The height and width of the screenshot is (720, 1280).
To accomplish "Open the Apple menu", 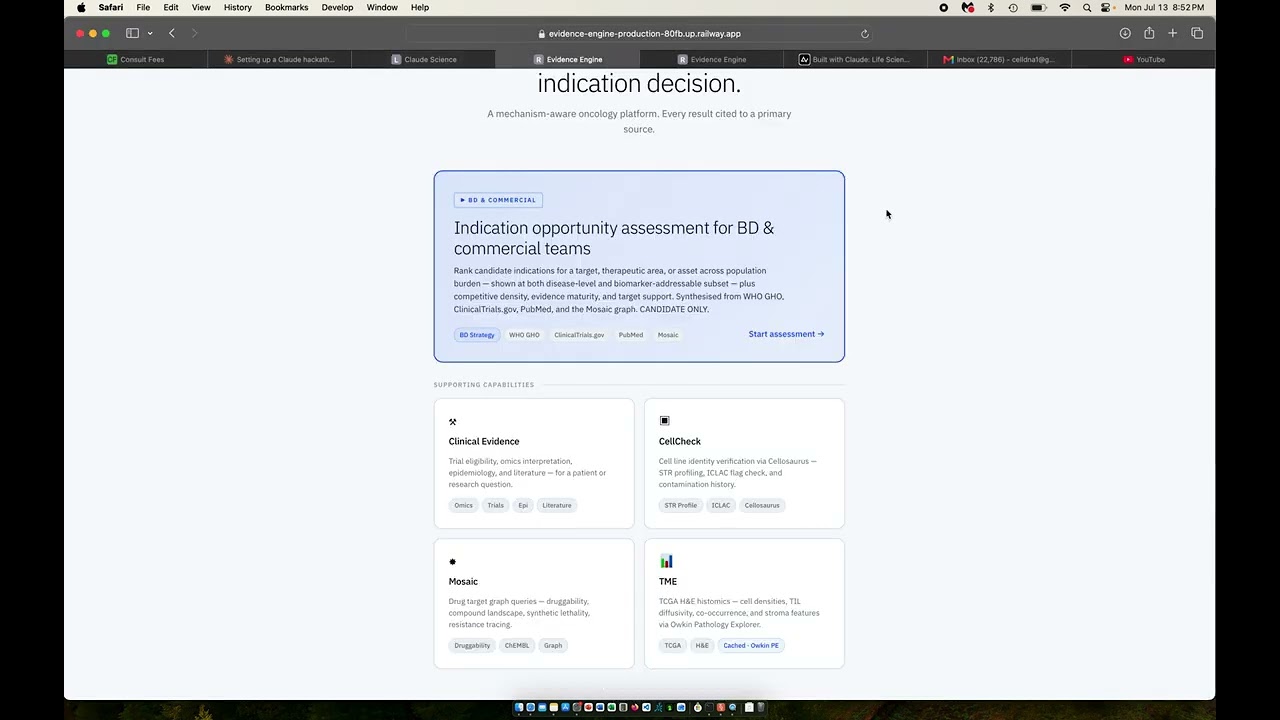I will click(x=81, y=8).
